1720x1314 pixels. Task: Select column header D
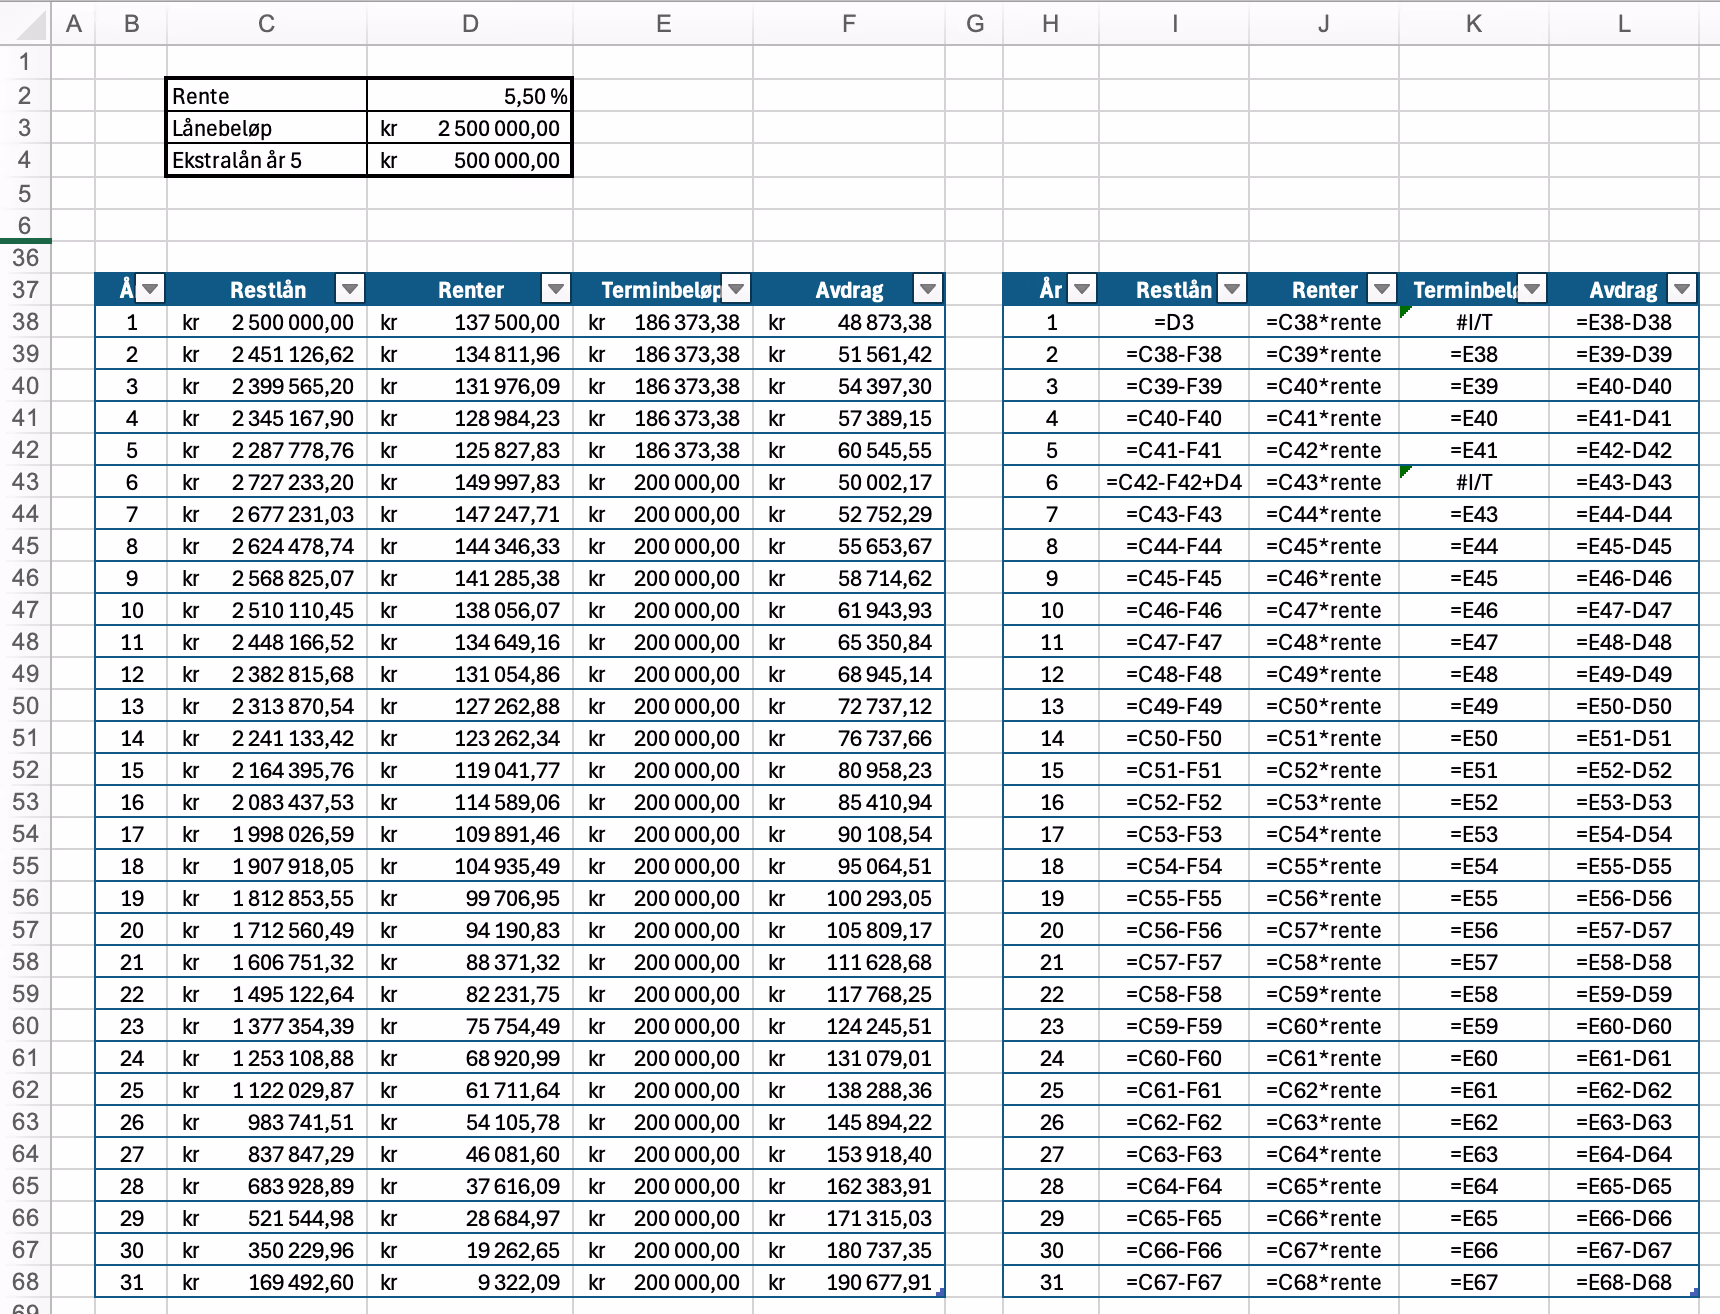(x=470, y=24)
